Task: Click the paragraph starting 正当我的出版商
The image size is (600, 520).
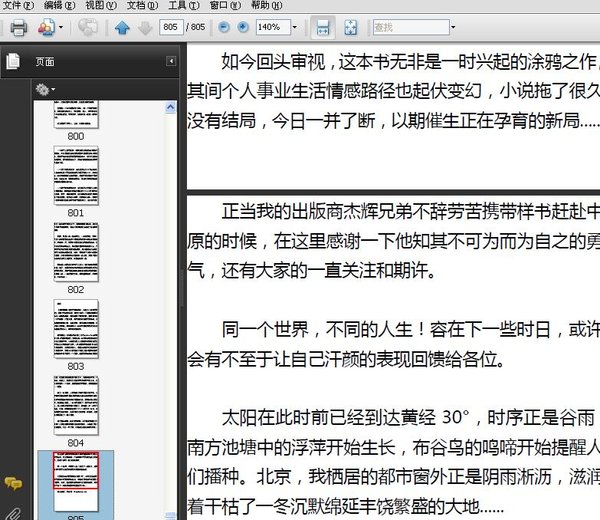Action: [393, 241]
